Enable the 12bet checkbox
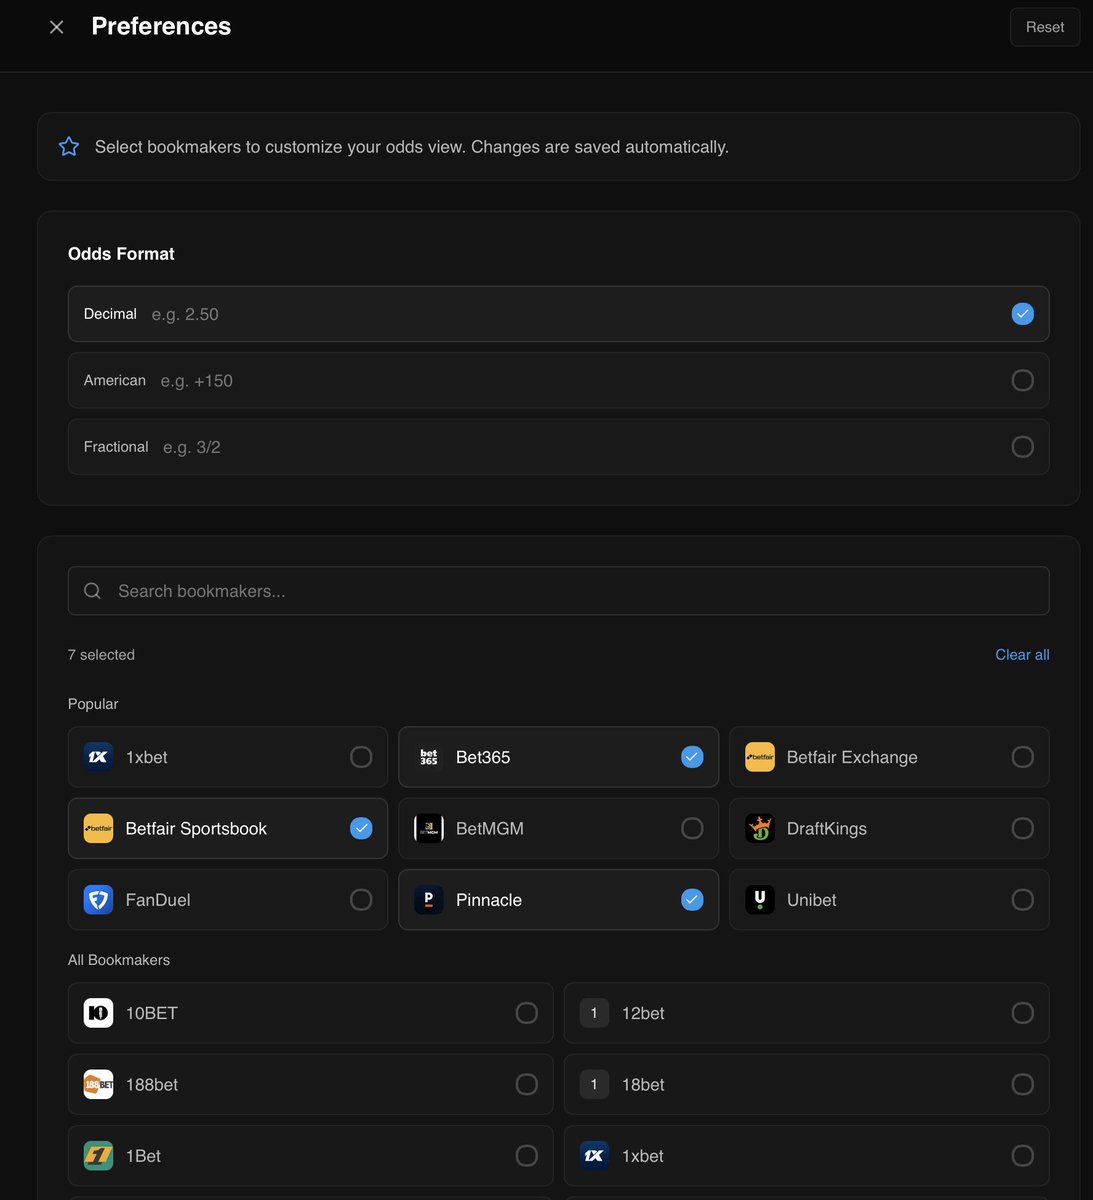 pos(1022,1013)
